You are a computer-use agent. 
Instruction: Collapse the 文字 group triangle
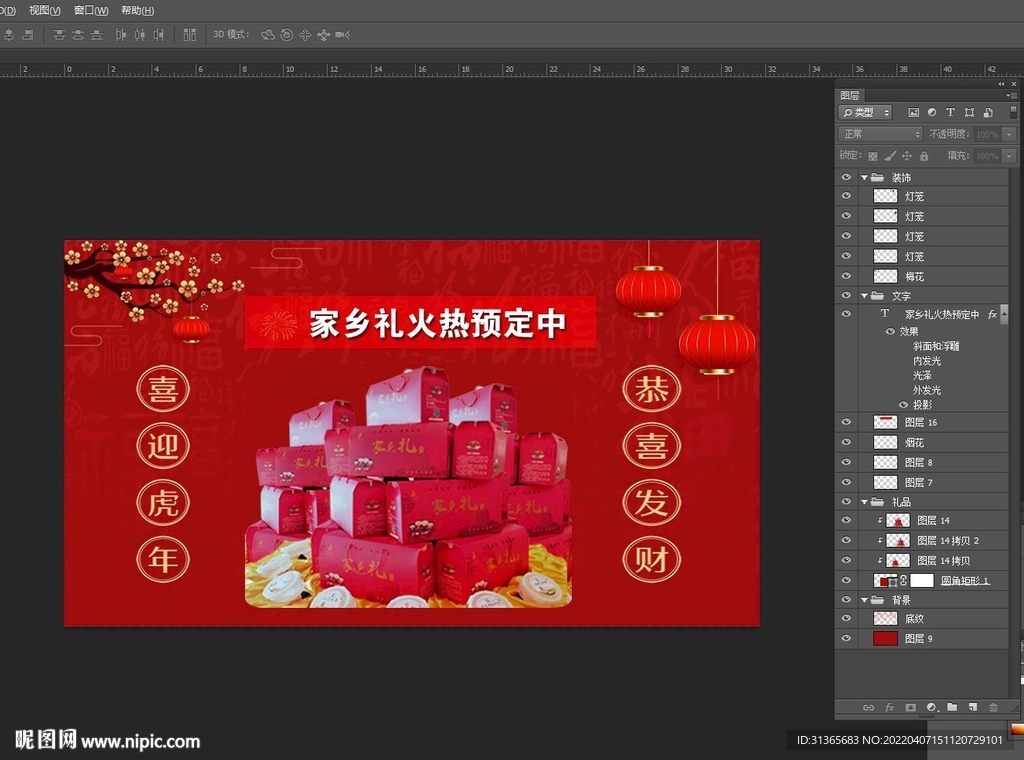click(x=864, y=296)
